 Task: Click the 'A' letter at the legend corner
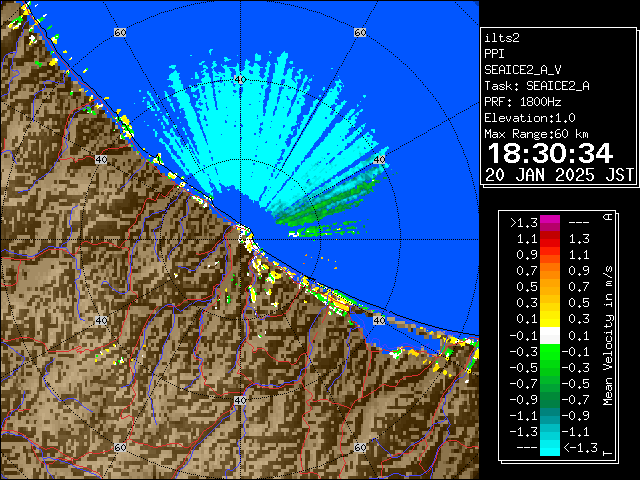pos(608,217)
